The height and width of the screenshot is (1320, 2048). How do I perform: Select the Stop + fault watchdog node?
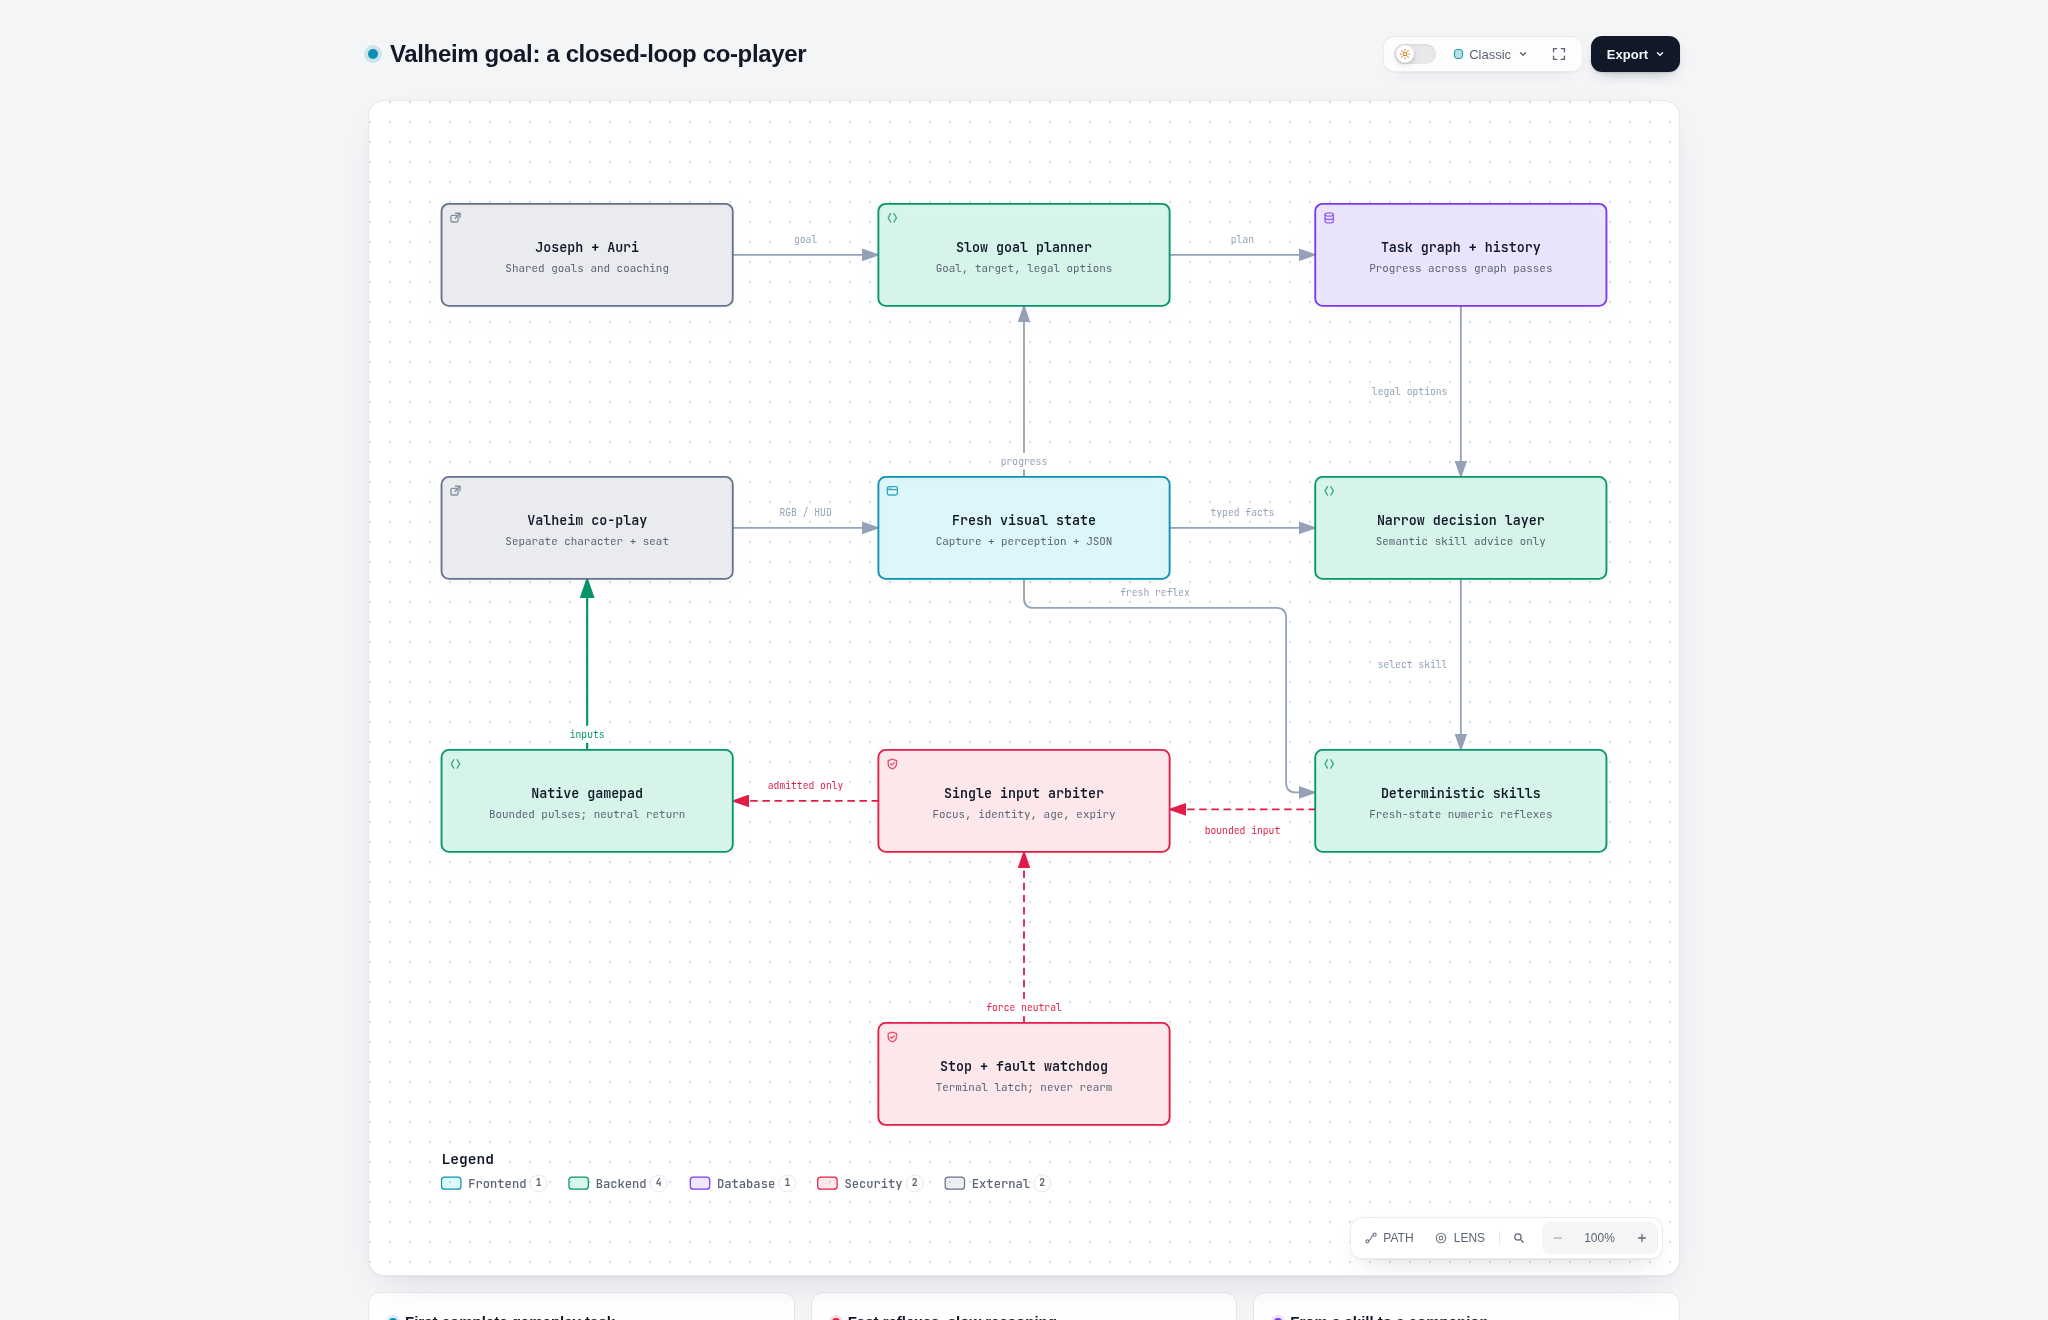(x=1024, y=1074)
